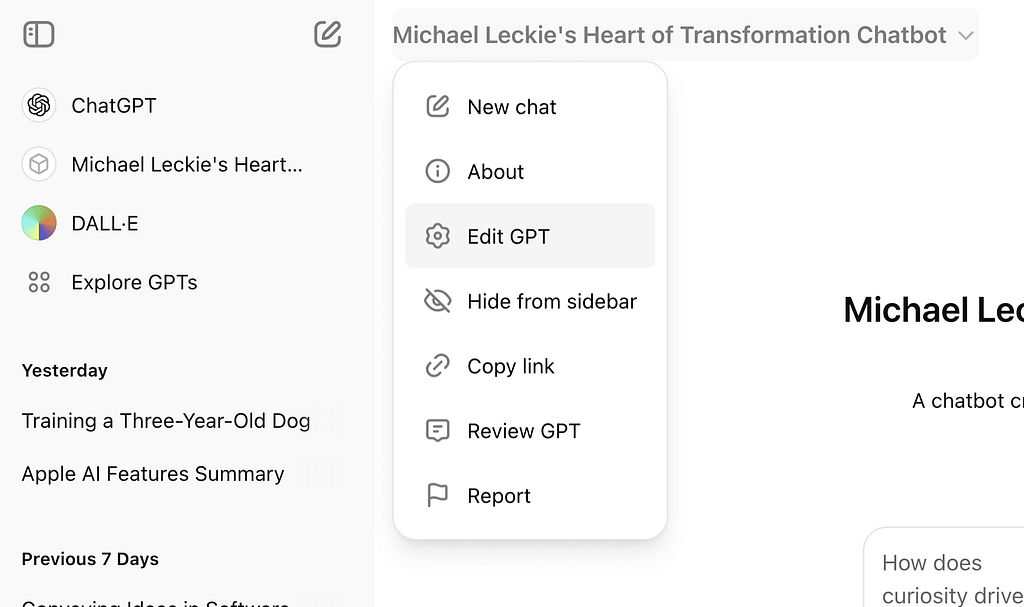Collapse the sidebar with the panel icon
The height and width of the screenshot is (607, 1024).
(39, 34)
